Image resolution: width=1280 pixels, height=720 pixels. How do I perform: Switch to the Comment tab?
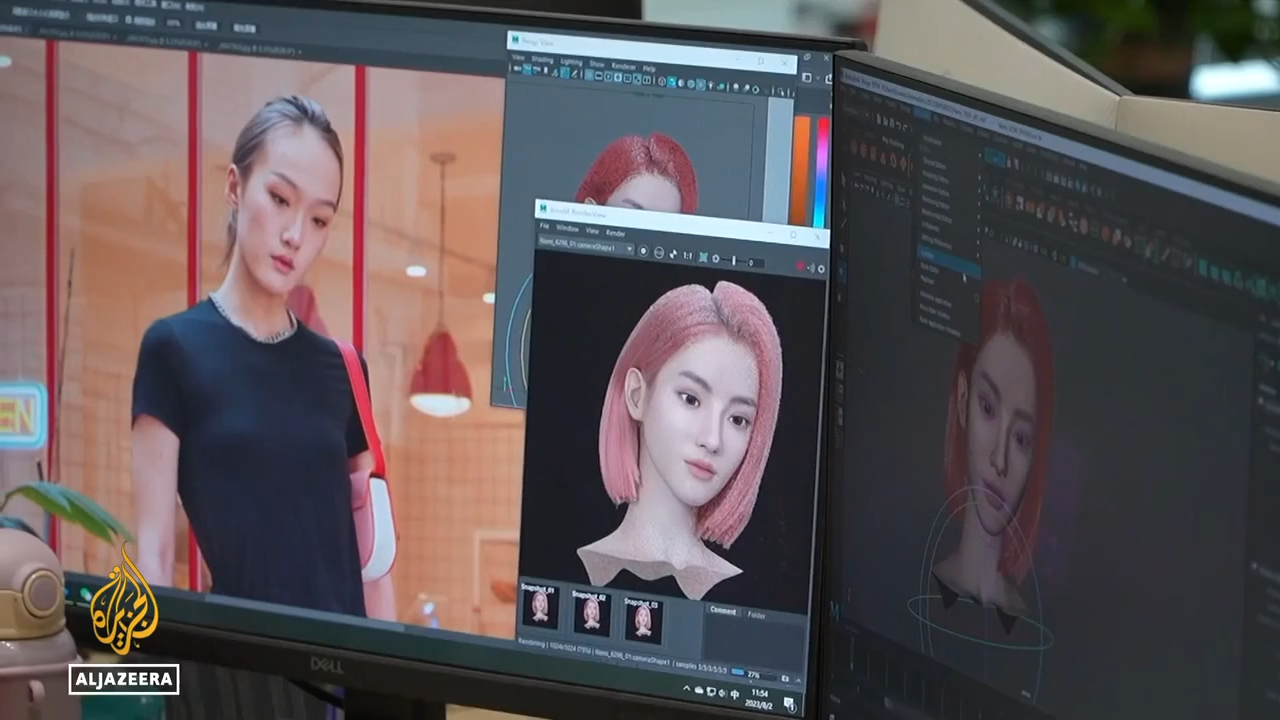pos(722,611)
